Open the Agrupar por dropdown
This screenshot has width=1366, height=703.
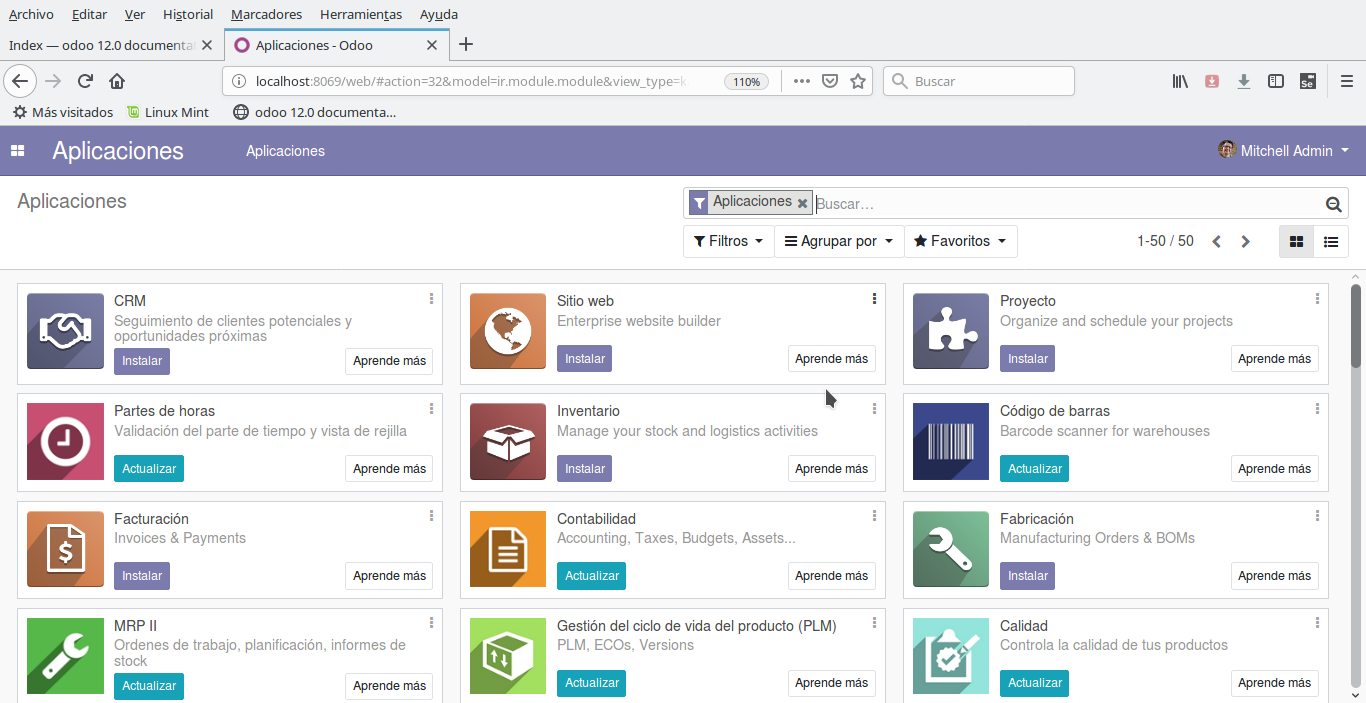[838, 241]
